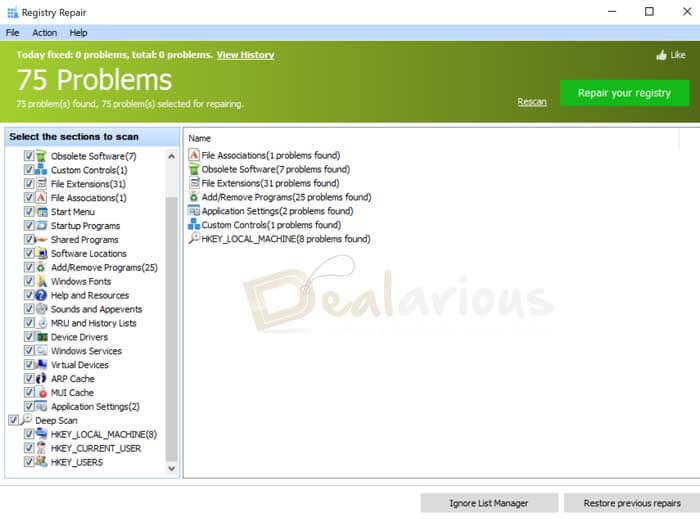This screenshot has width=700, height=519.
Task: Uncheck the Obsolete Software checkbox
Action: 29,156
